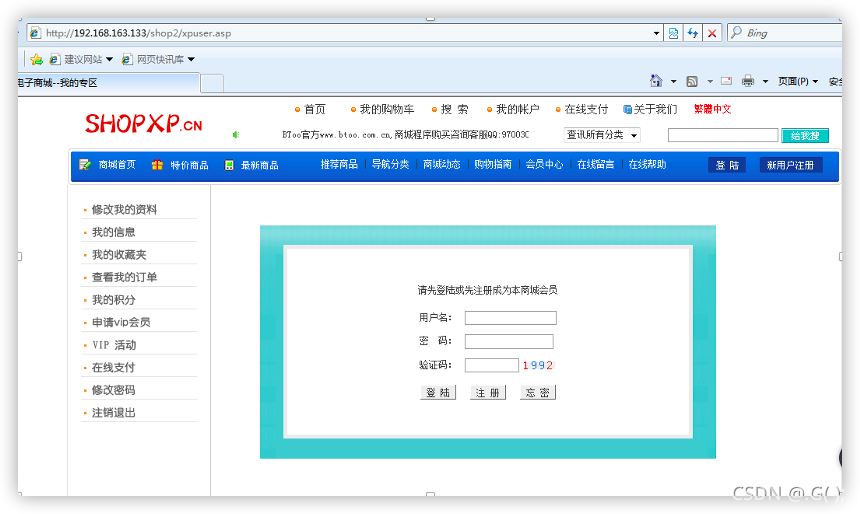Click the 新用户注册 button
The height and width of the screenshot is (514, 860).
tap(790, 165)
